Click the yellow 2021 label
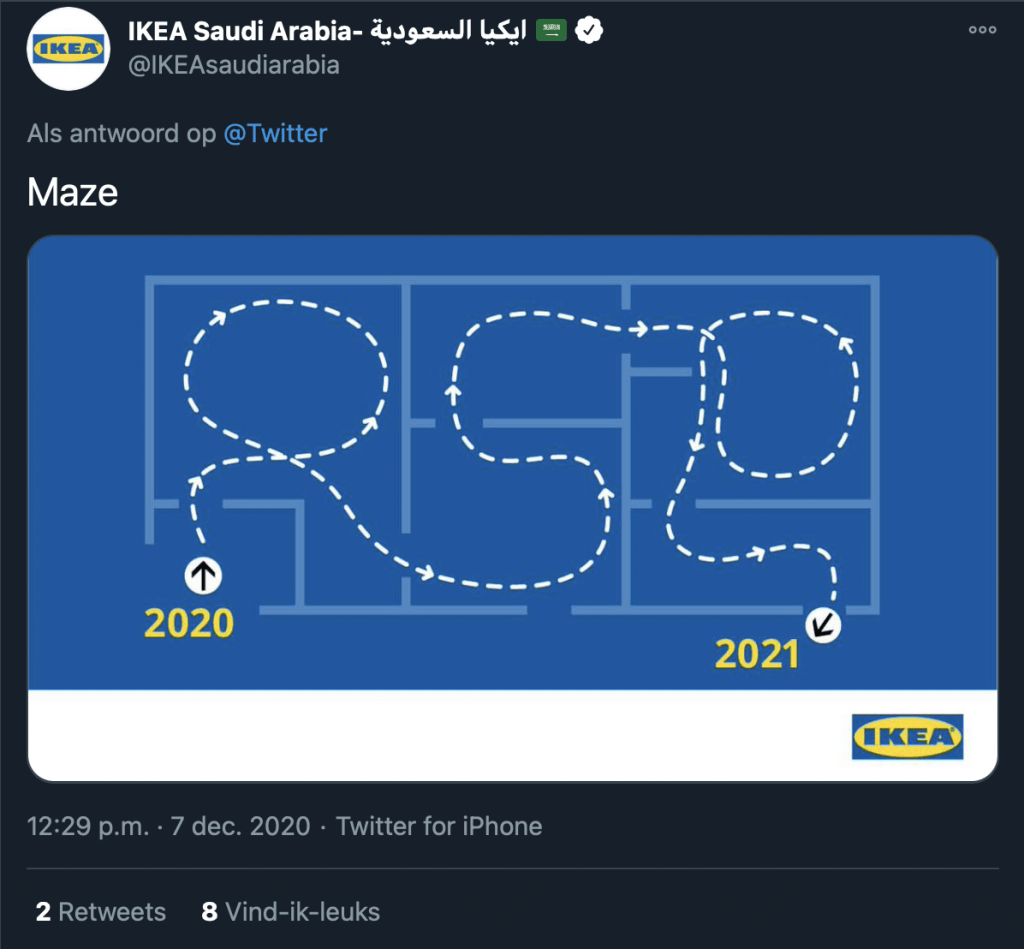This screenshot has height=949, width=1024. 757,655
